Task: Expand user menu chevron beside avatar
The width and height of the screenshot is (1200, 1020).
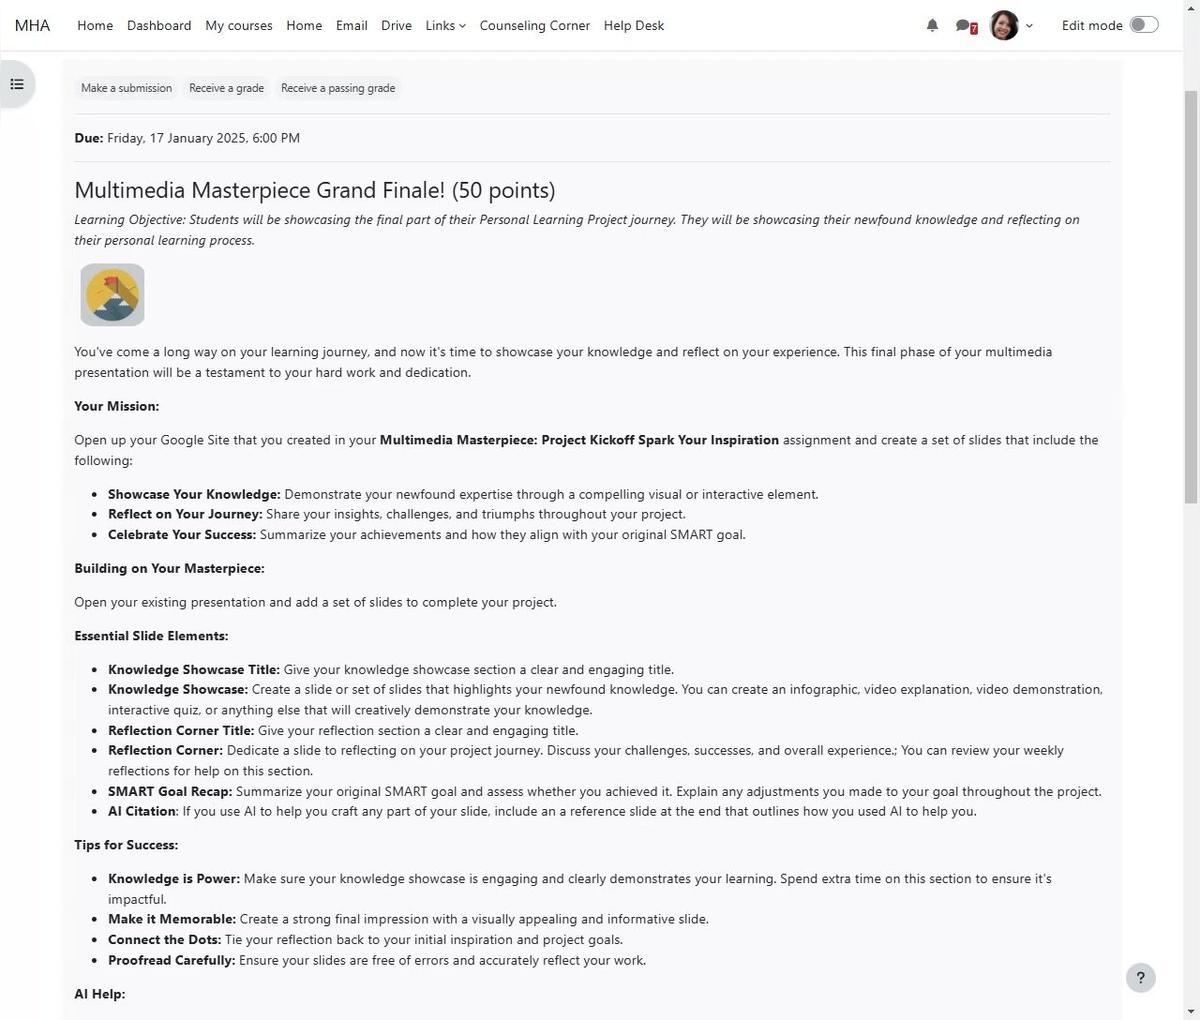Action: click(x=1029, y=26)
